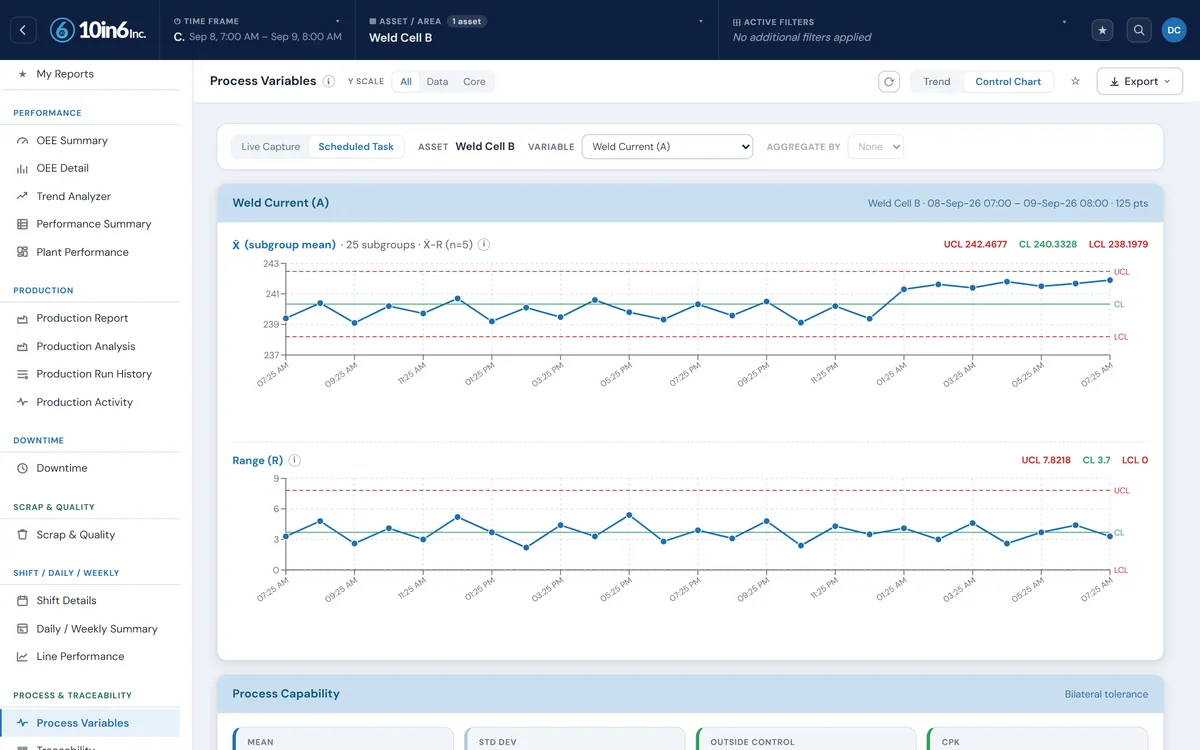1200x750 pixels.
Task: Open the Export dropdown menu
Action: 1140,82
